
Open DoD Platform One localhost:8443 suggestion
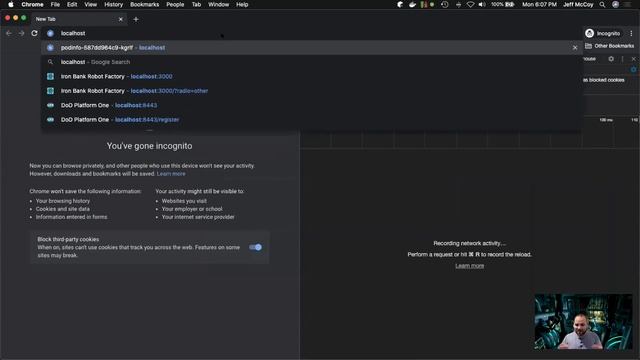point(312,105)
